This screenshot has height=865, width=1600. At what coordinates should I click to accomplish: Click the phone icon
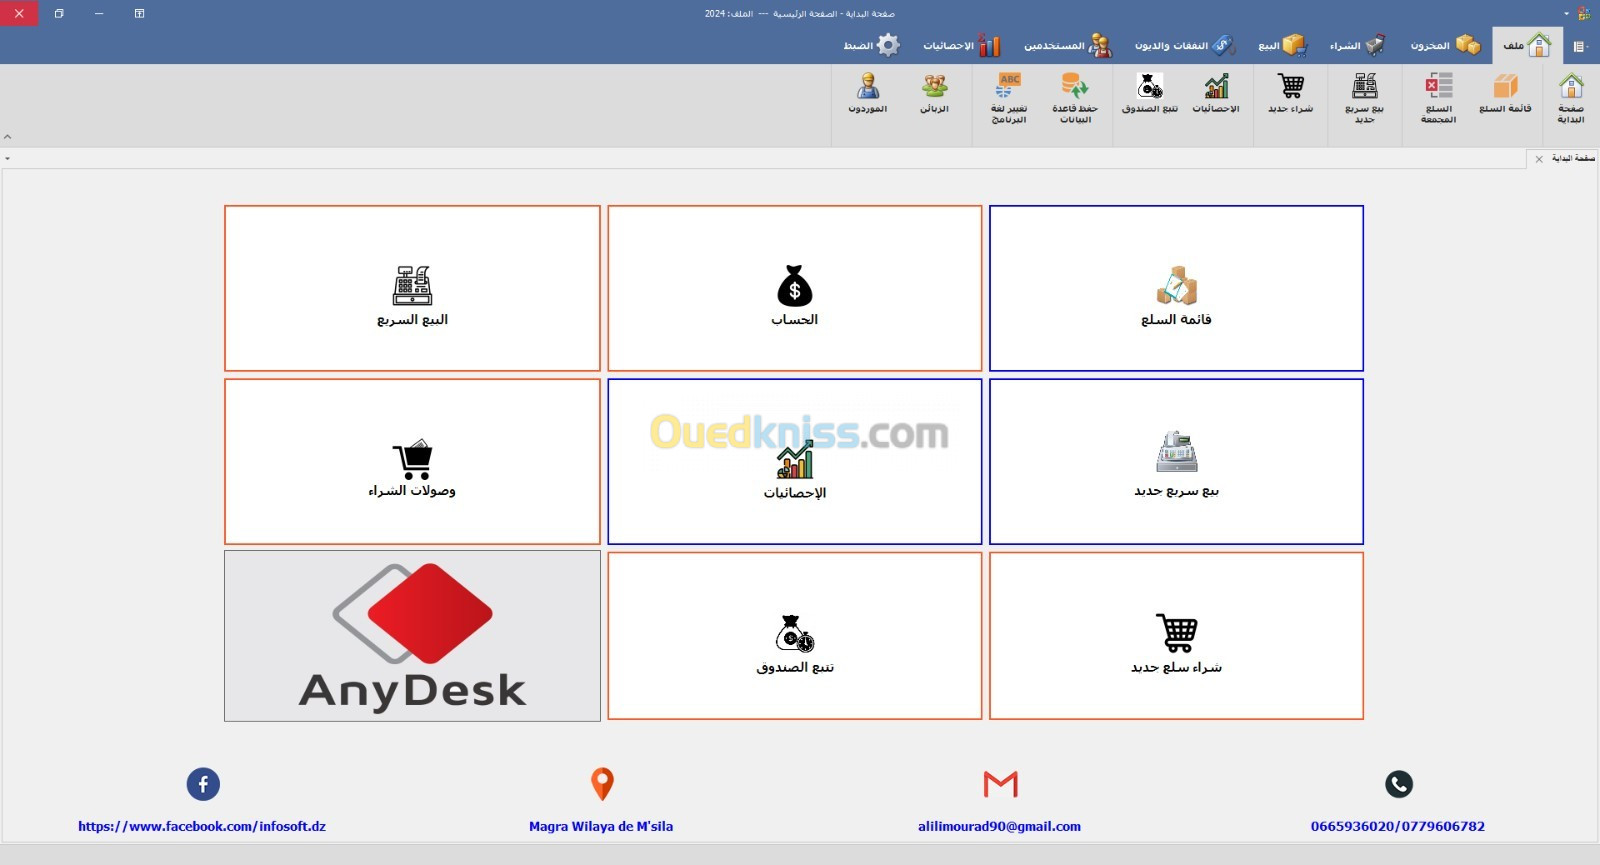(1399, 784)
